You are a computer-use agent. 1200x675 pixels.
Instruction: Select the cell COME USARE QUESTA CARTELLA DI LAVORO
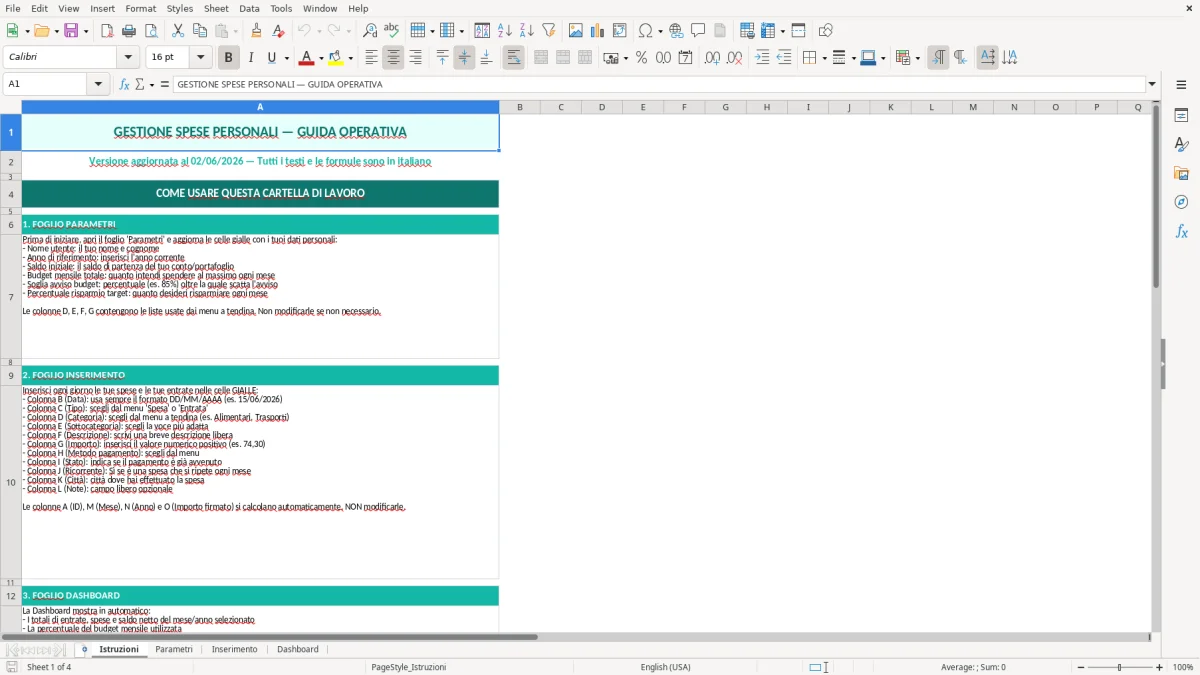260,193
